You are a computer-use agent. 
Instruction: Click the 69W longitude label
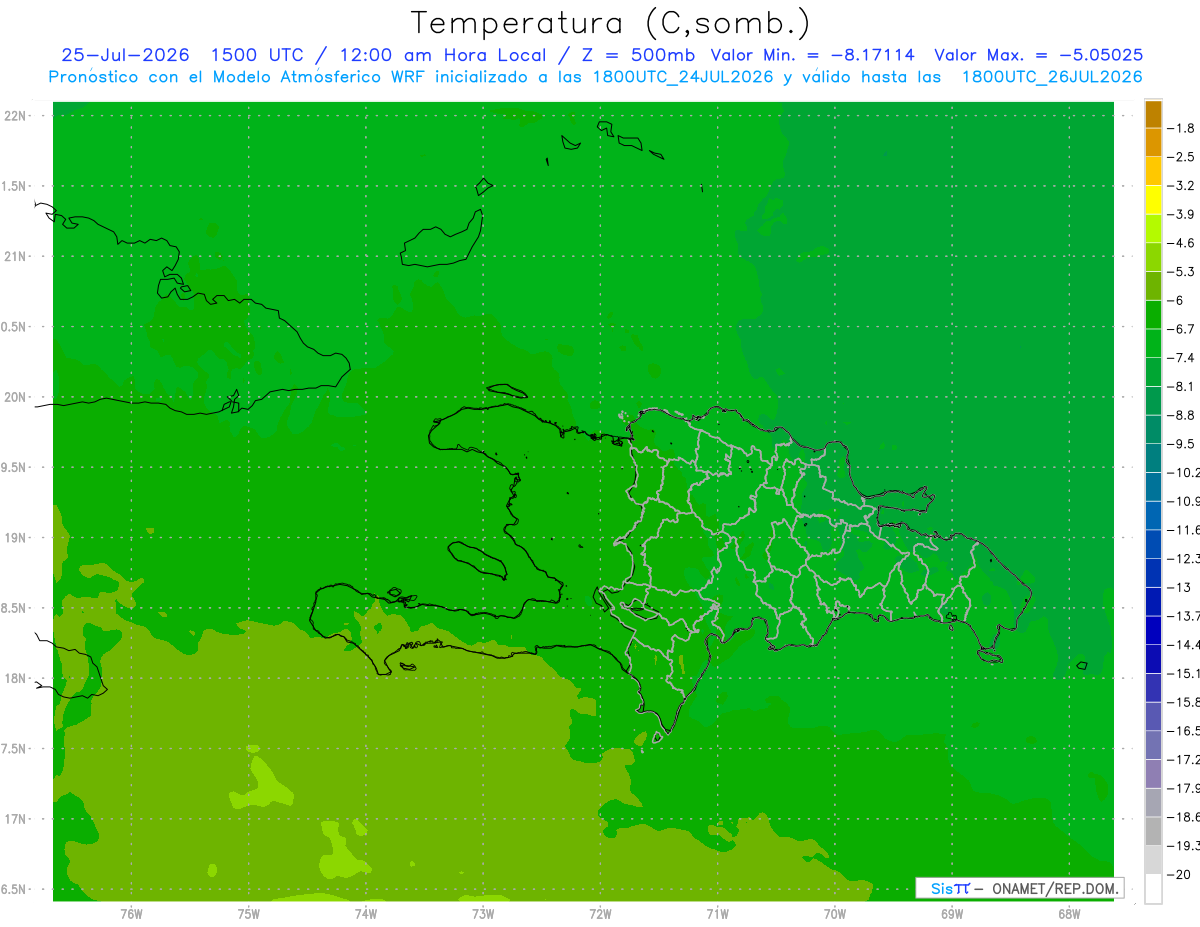(x=952, y=914)
